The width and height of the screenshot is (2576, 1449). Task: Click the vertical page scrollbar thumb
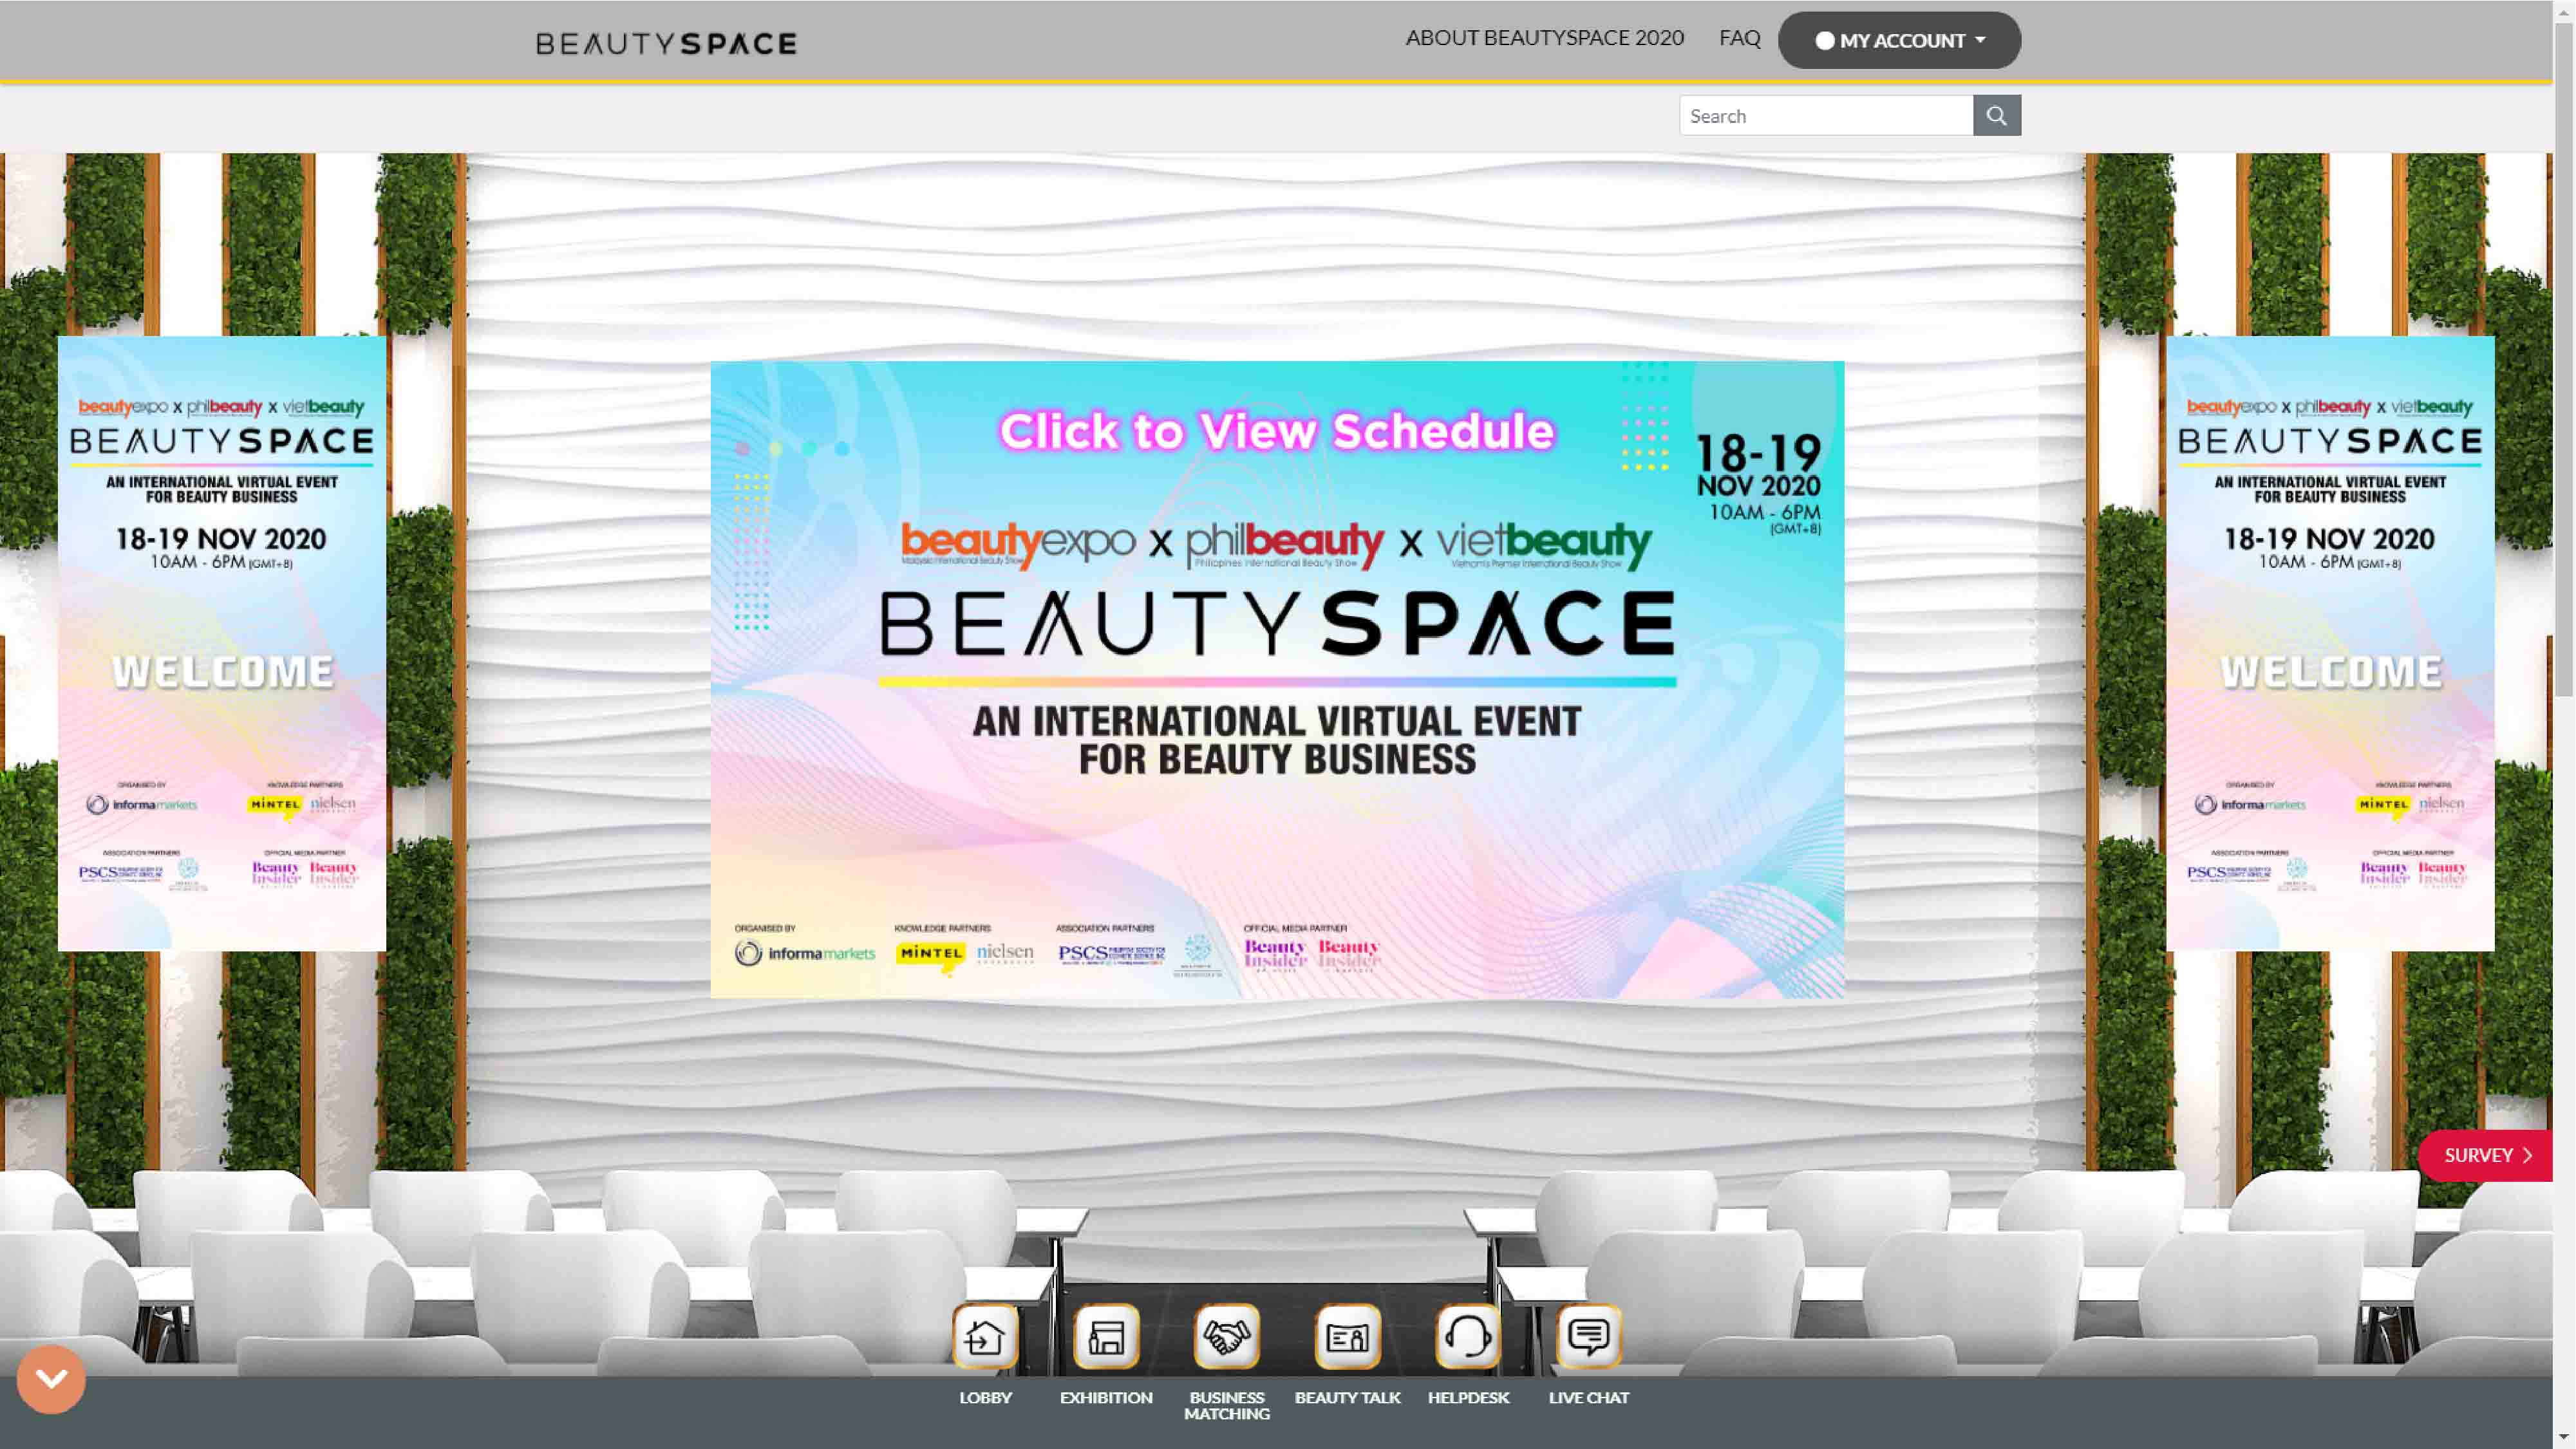[2563, 360]
